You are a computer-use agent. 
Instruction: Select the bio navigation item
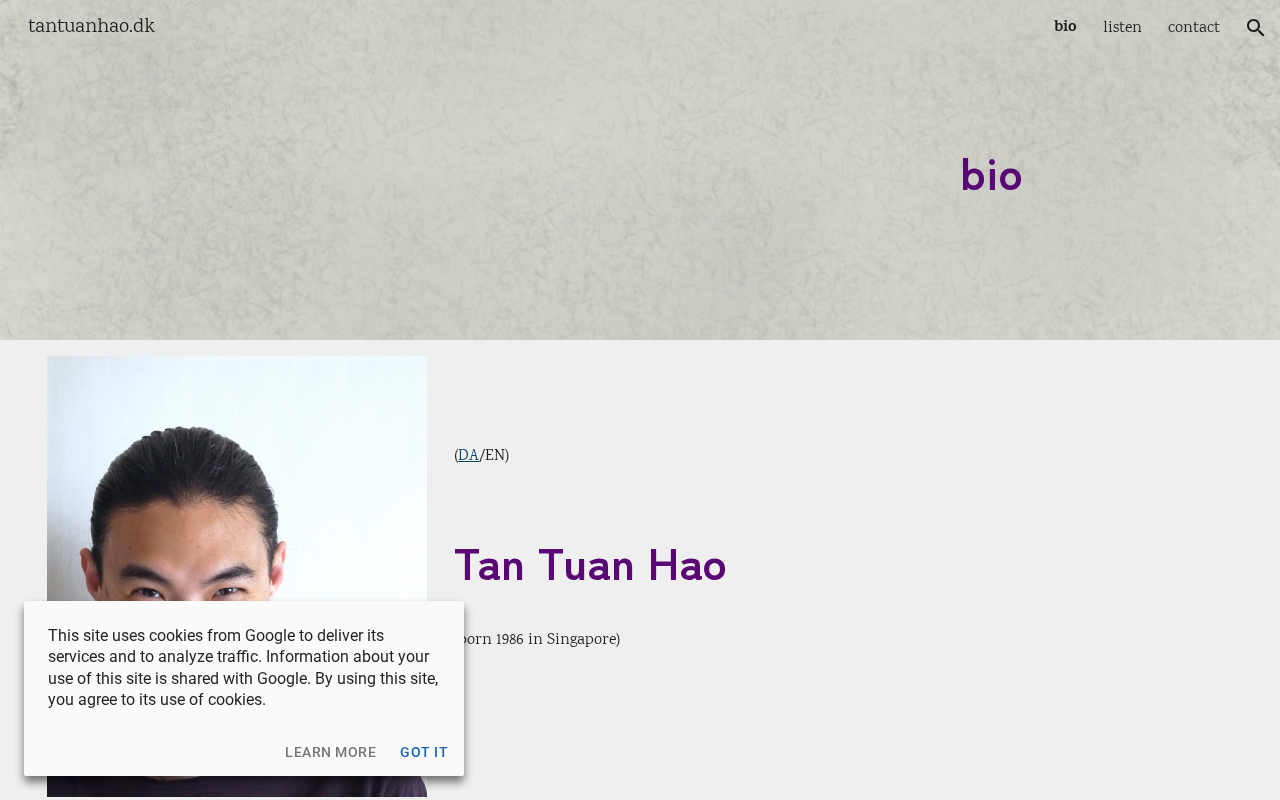1065,26
